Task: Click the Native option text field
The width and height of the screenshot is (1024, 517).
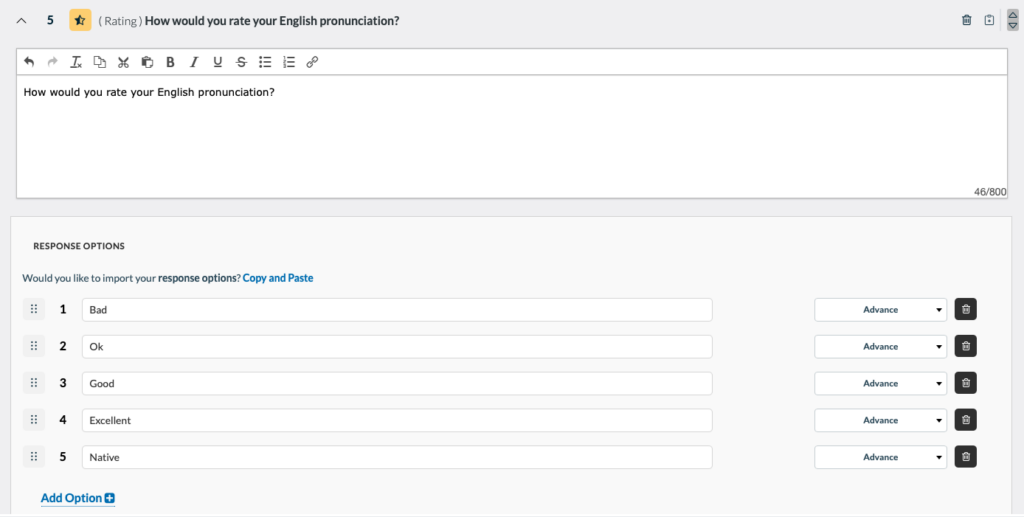Action: coord(397,457)
